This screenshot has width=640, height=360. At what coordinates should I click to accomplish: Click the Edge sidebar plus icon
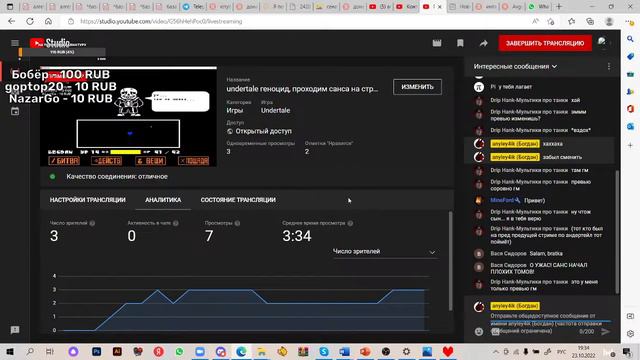pos(630,145)
